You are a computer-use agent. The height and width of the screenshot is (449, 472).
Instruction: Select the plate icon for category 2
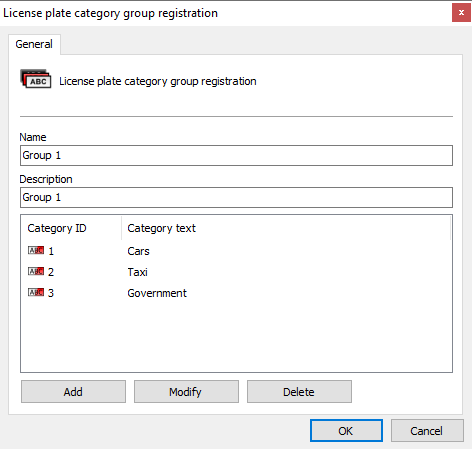[36, 271]
